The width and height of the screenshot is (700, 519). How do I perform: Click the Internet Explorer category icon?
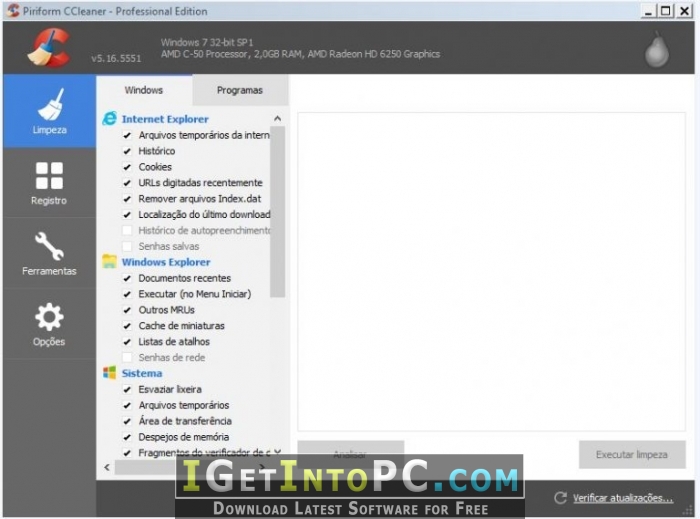click(x=109, y=119)
